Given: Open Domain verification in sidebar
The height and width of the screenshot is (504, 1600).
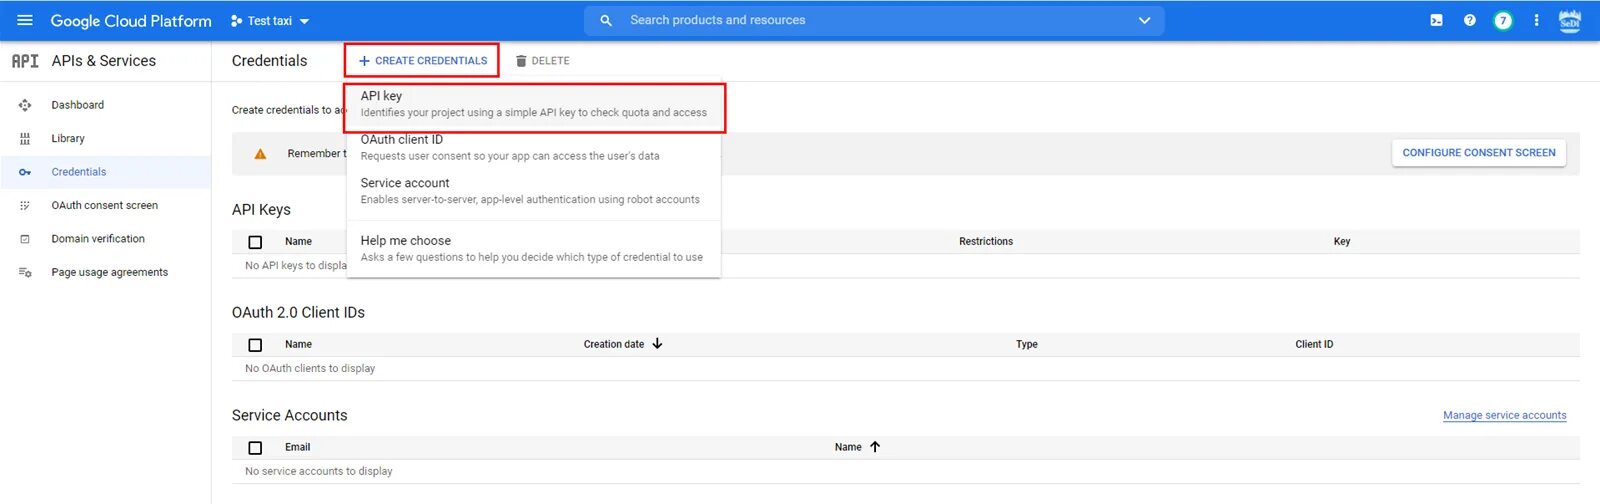Looking at the screenshot, I should 98,239.
